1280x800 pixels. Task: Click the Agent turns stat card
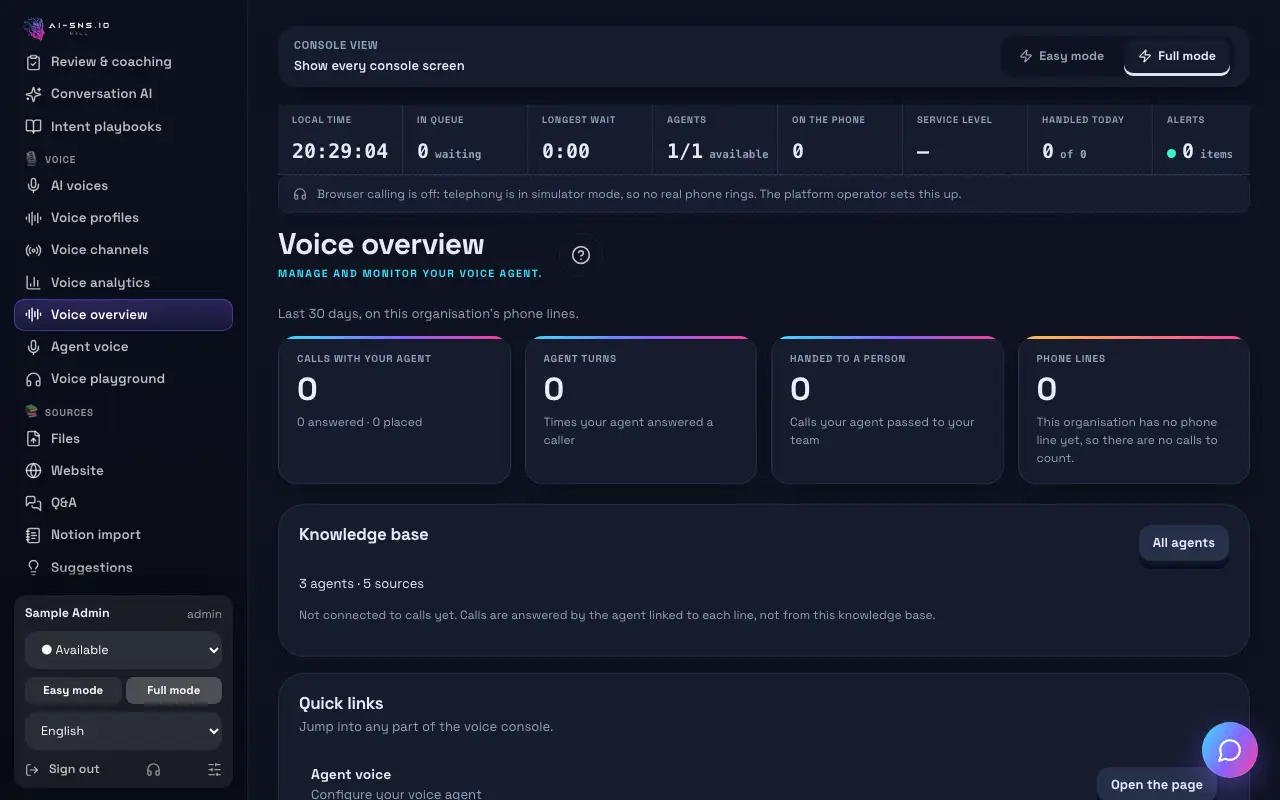[641, 410]
